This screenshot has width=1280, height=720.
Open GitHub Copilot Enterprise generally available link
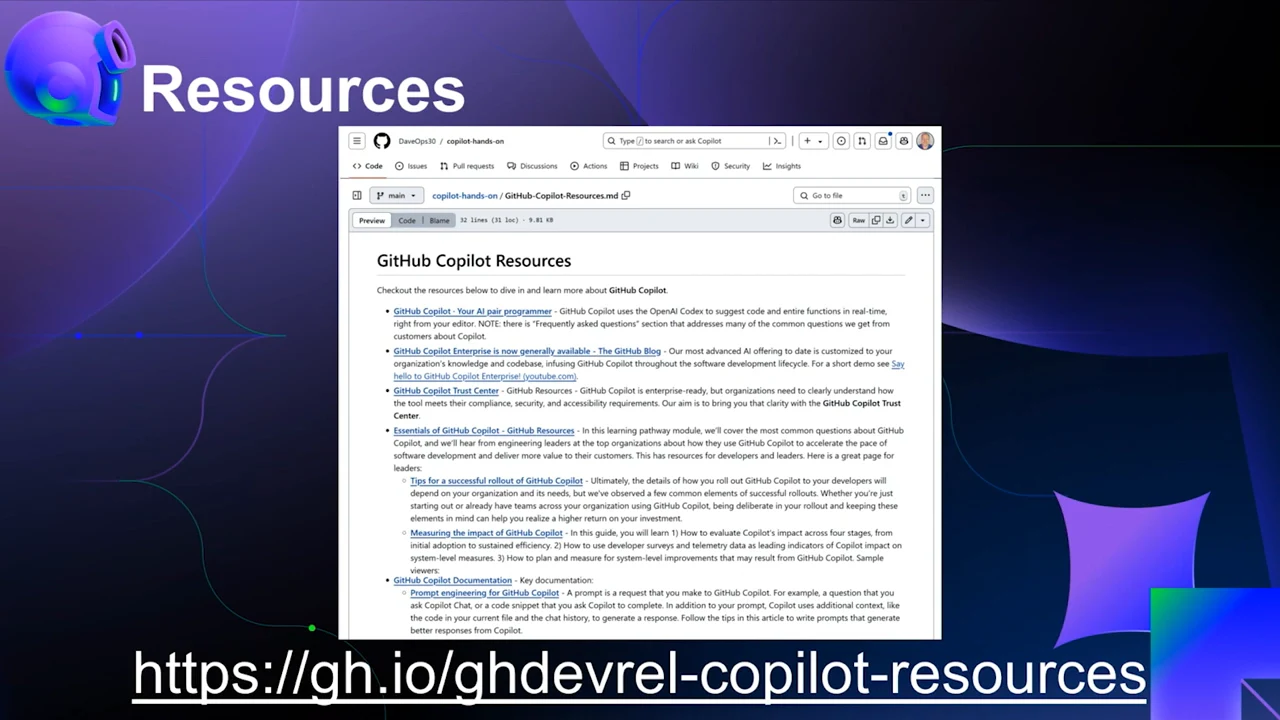pos(527,351)
